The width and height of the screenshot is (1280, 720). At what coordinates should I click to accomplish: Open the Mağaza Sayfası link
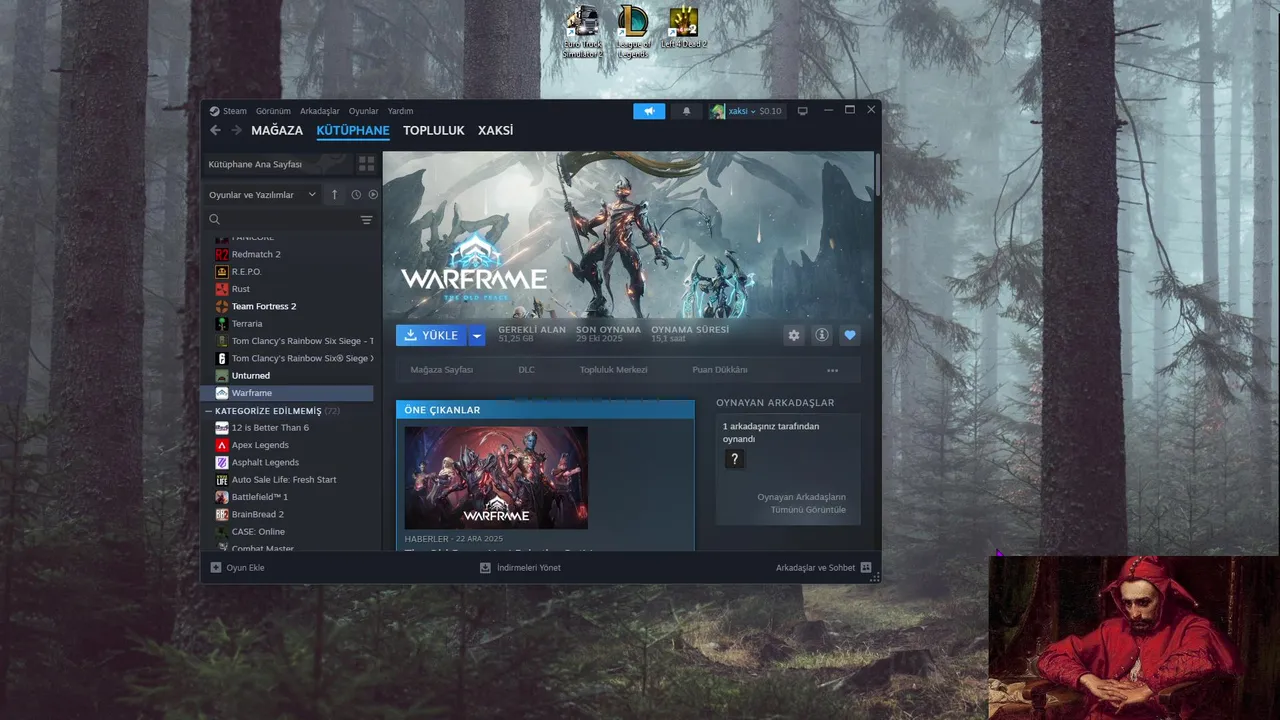click(x=442, y=370)
